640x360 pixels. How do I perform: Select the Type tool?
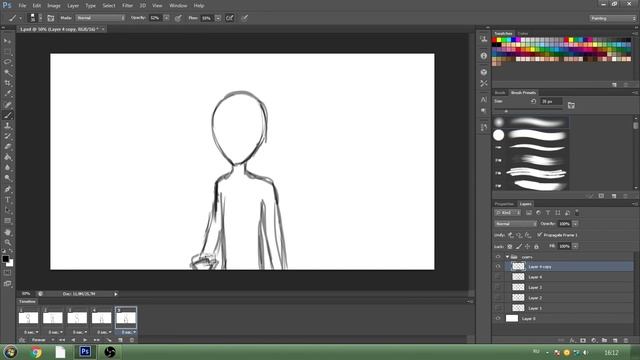(7, 200)
